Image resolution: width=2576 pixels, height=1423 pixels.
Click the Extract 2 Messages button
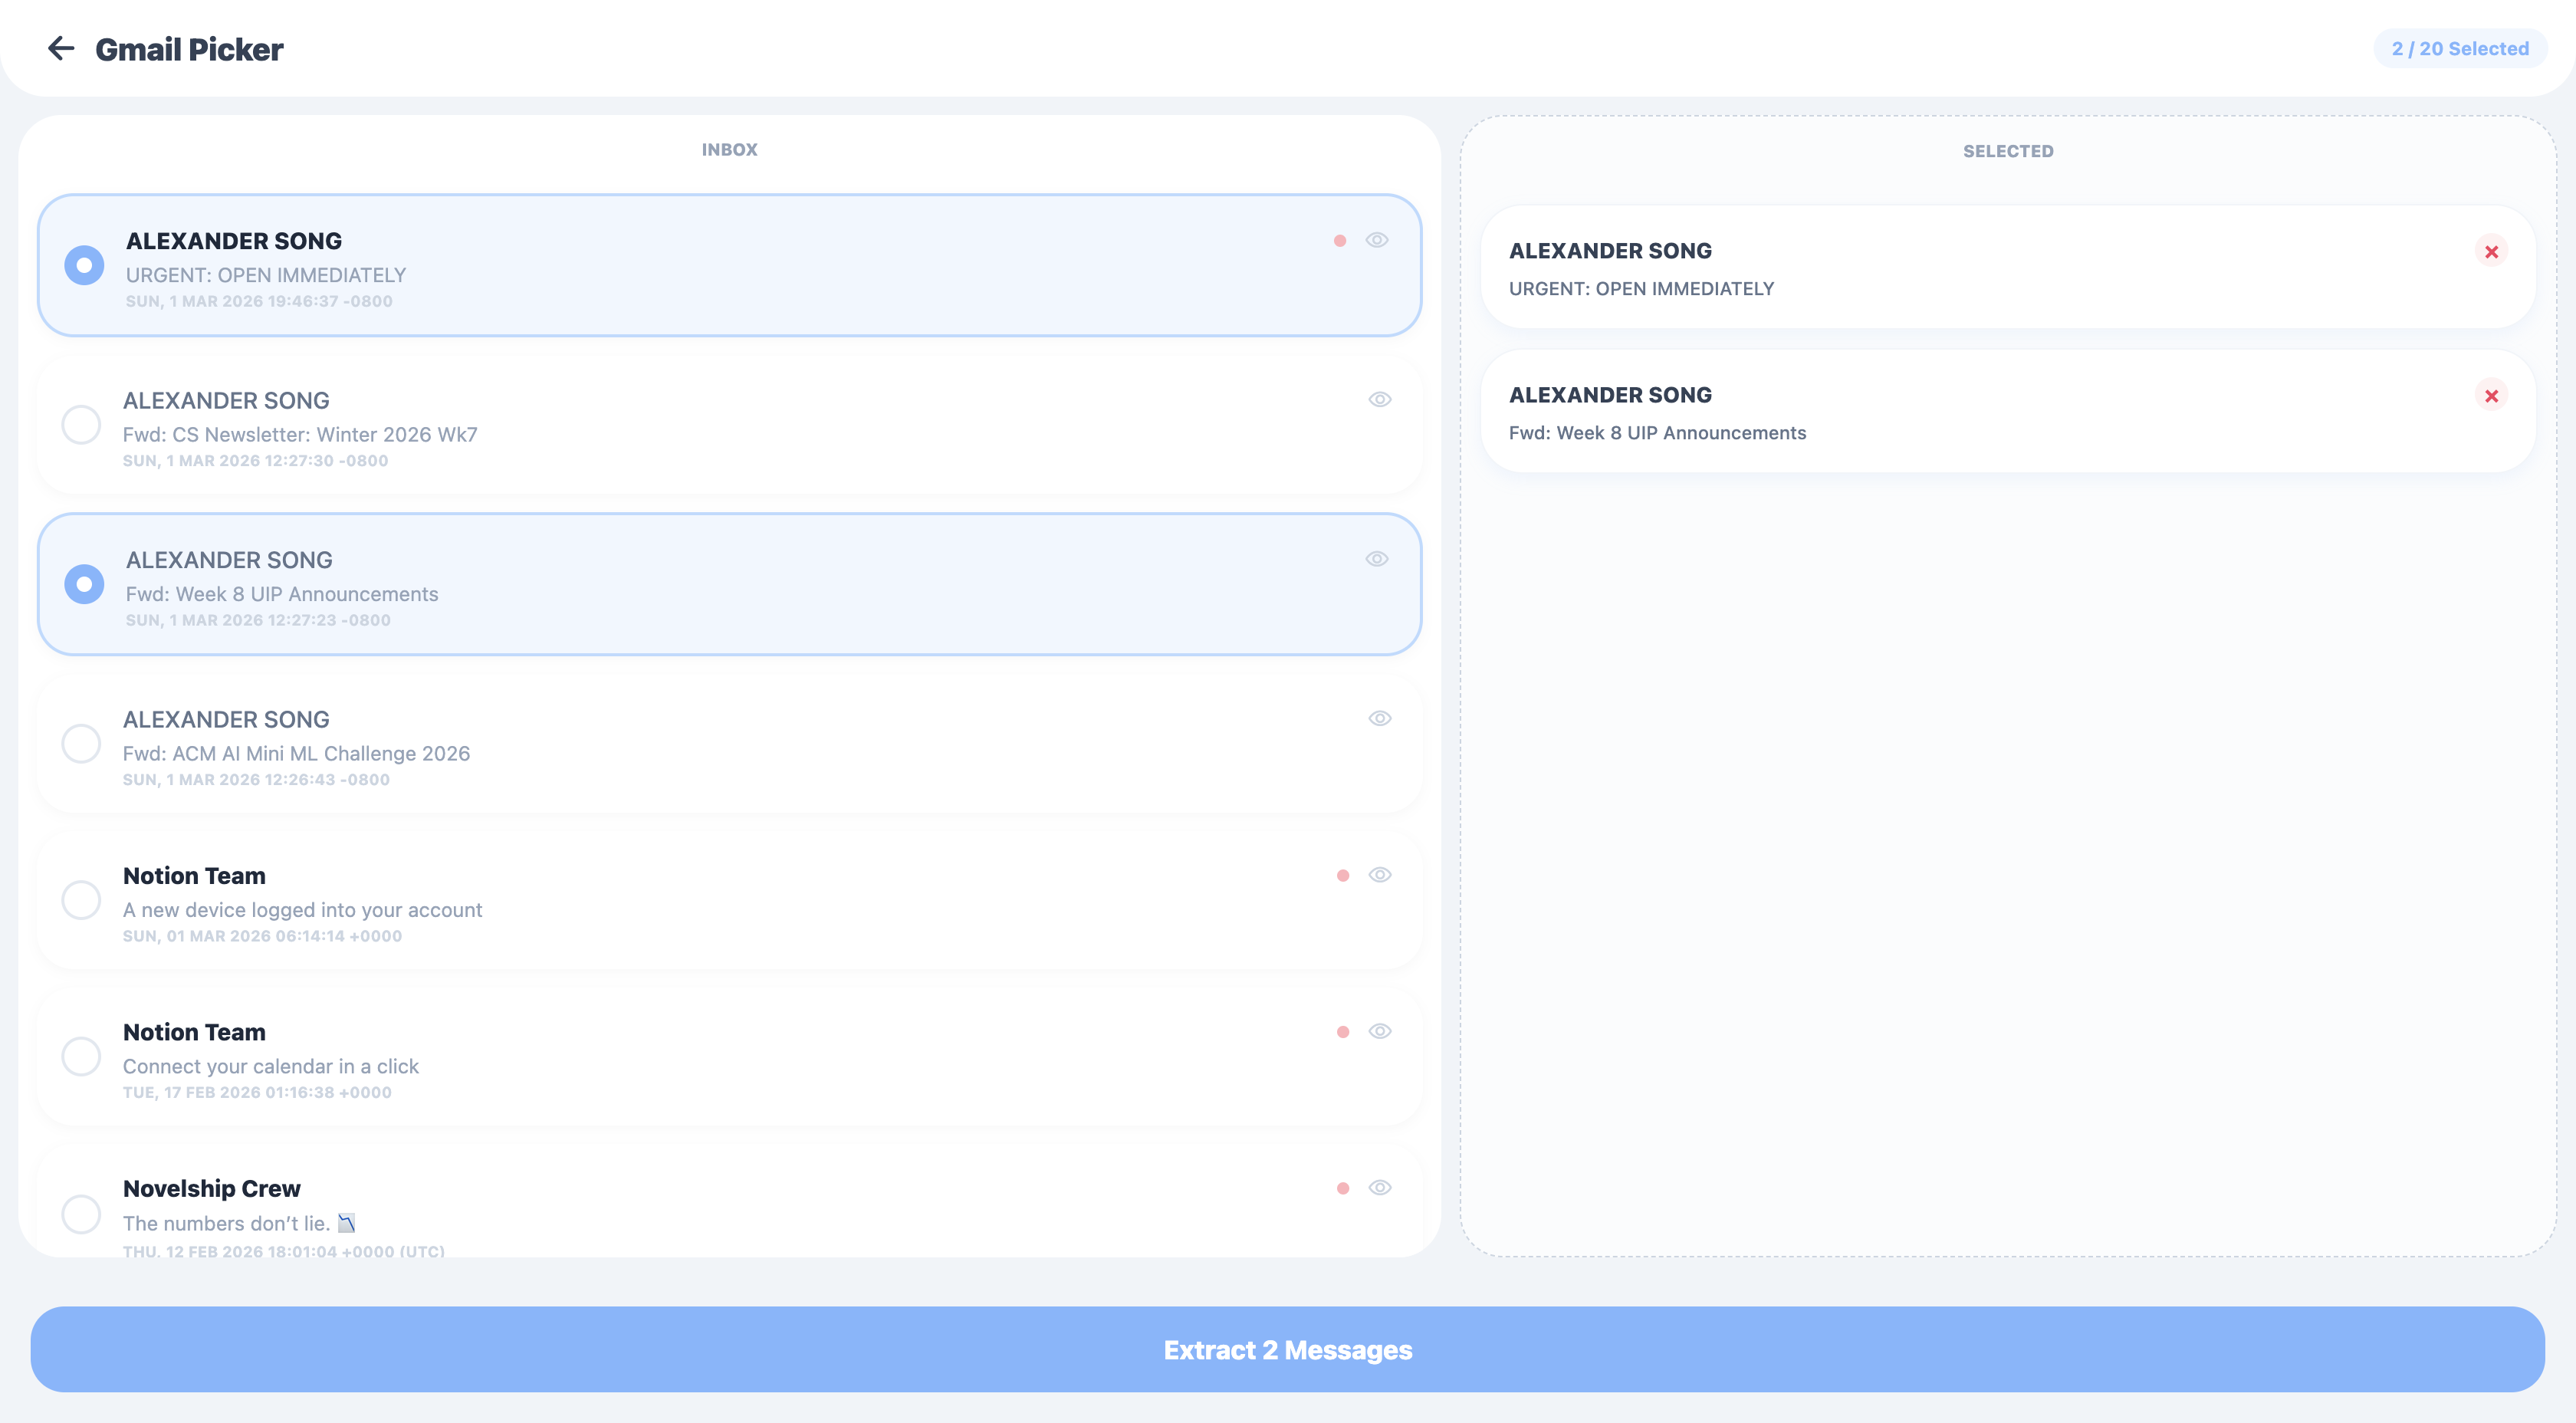point(1287,1349)
